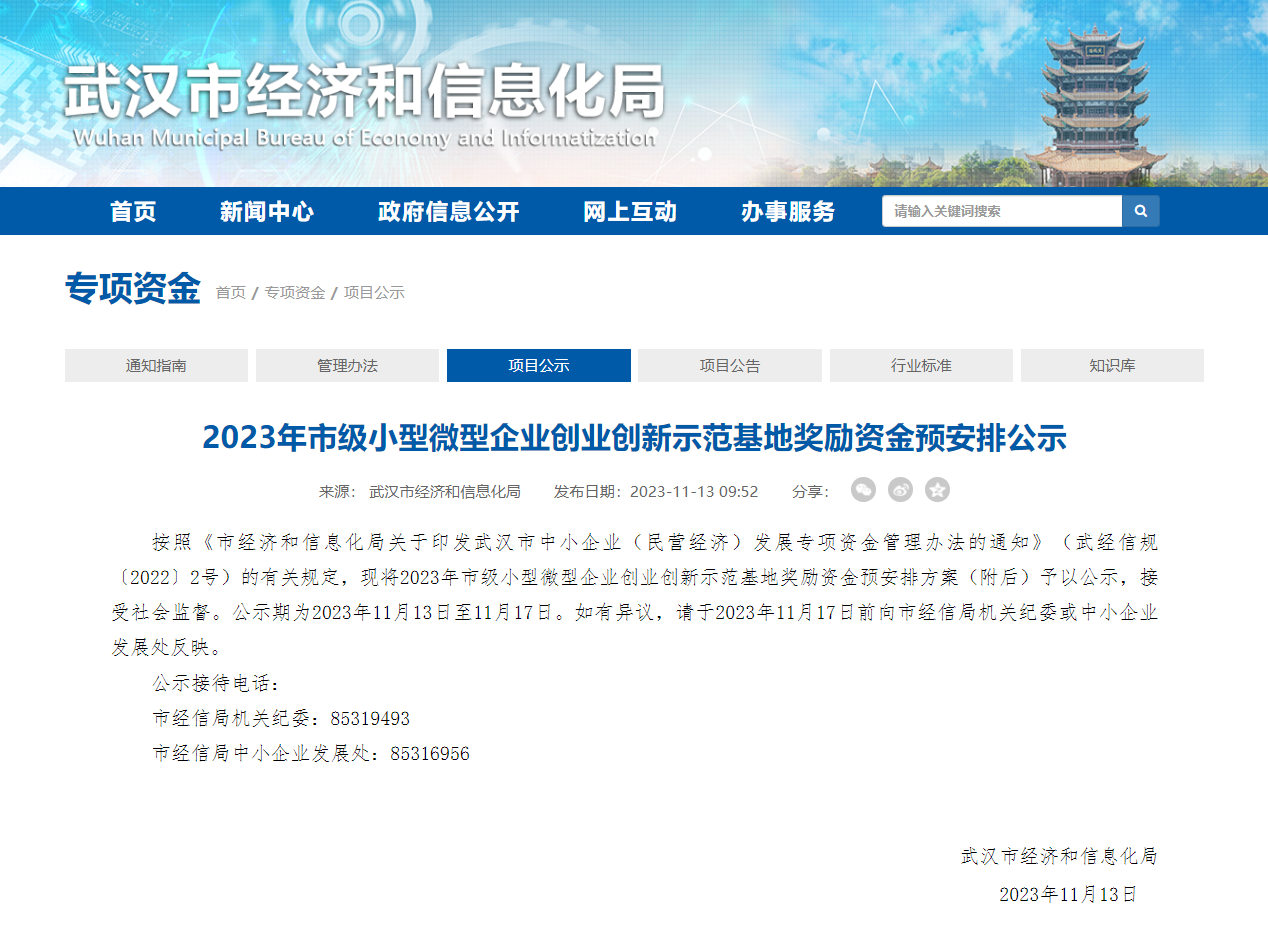Open the 知识库 tab
This screenshot has width=1268, height=935.
(x=1112, y=366)
